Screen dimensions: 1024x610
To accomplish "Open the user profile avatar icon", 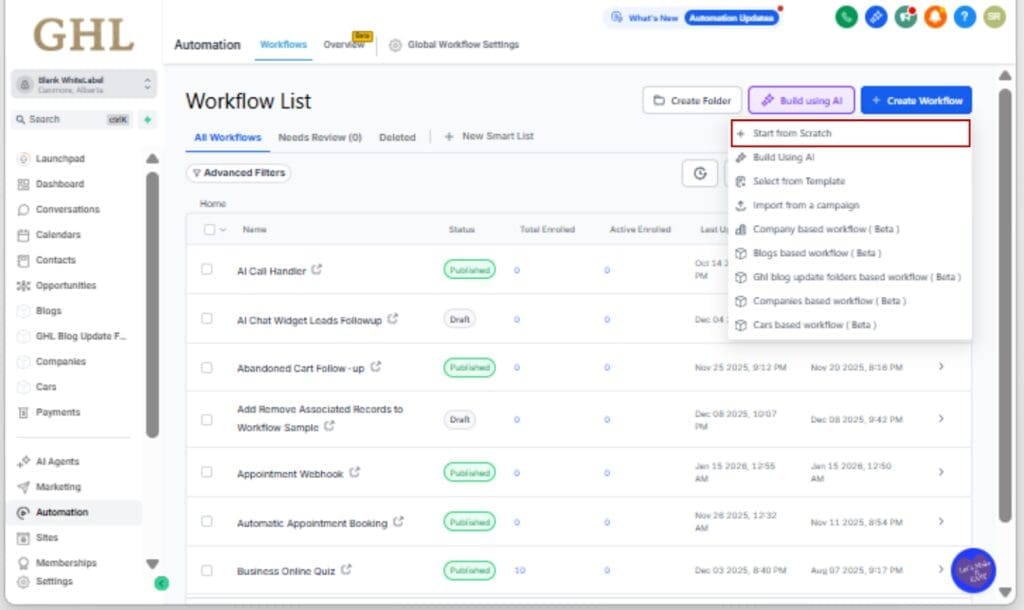I will click(x=995, y=17).
